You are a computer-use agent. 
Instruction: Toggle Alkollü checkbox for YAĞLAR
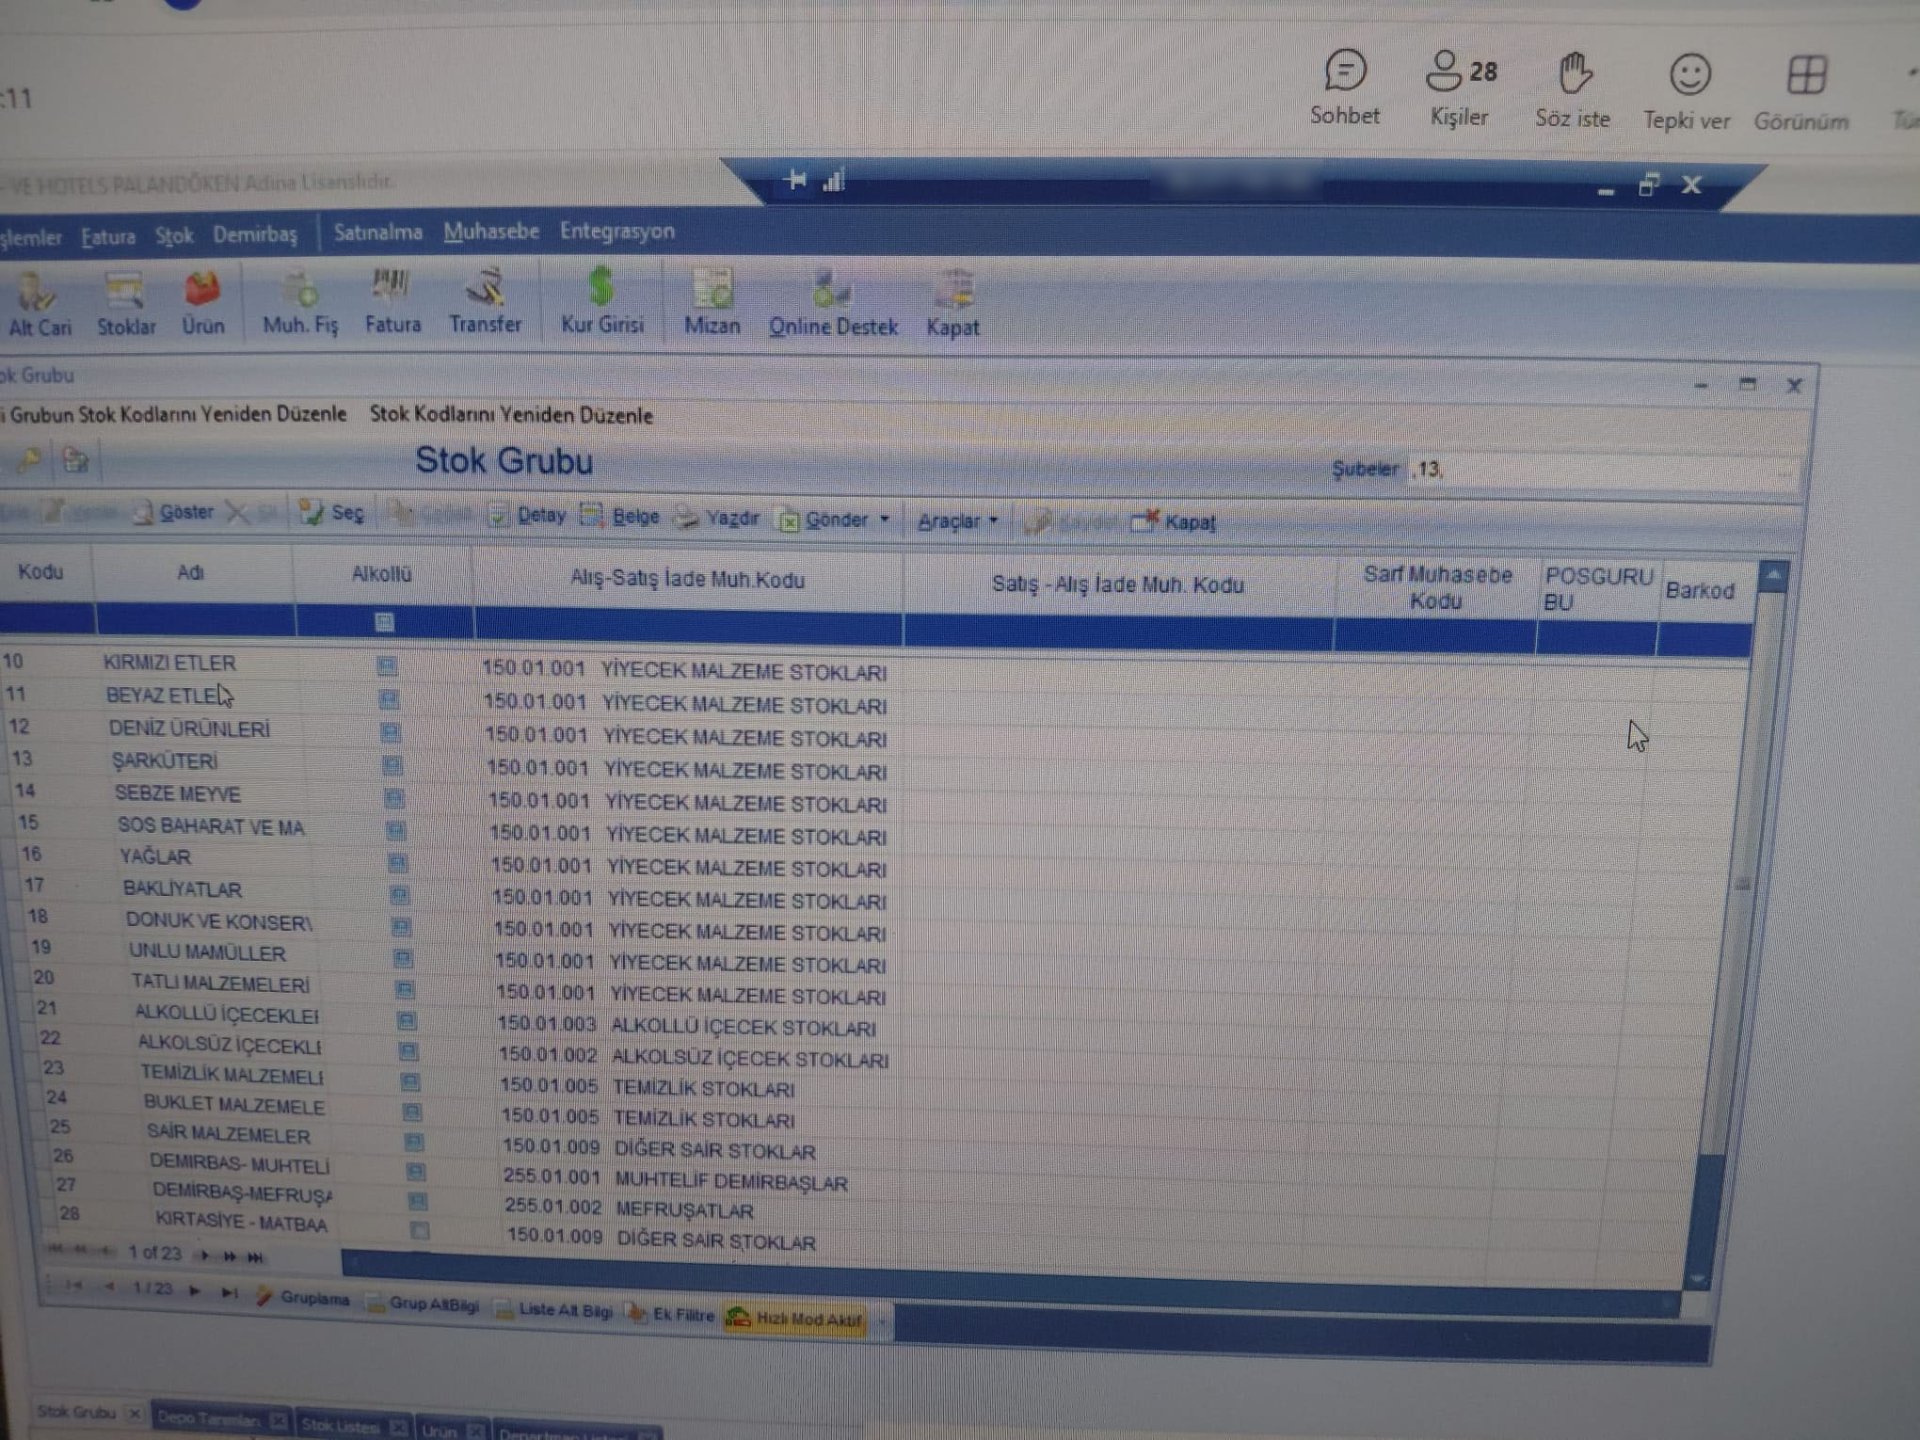tap(397, 863)
